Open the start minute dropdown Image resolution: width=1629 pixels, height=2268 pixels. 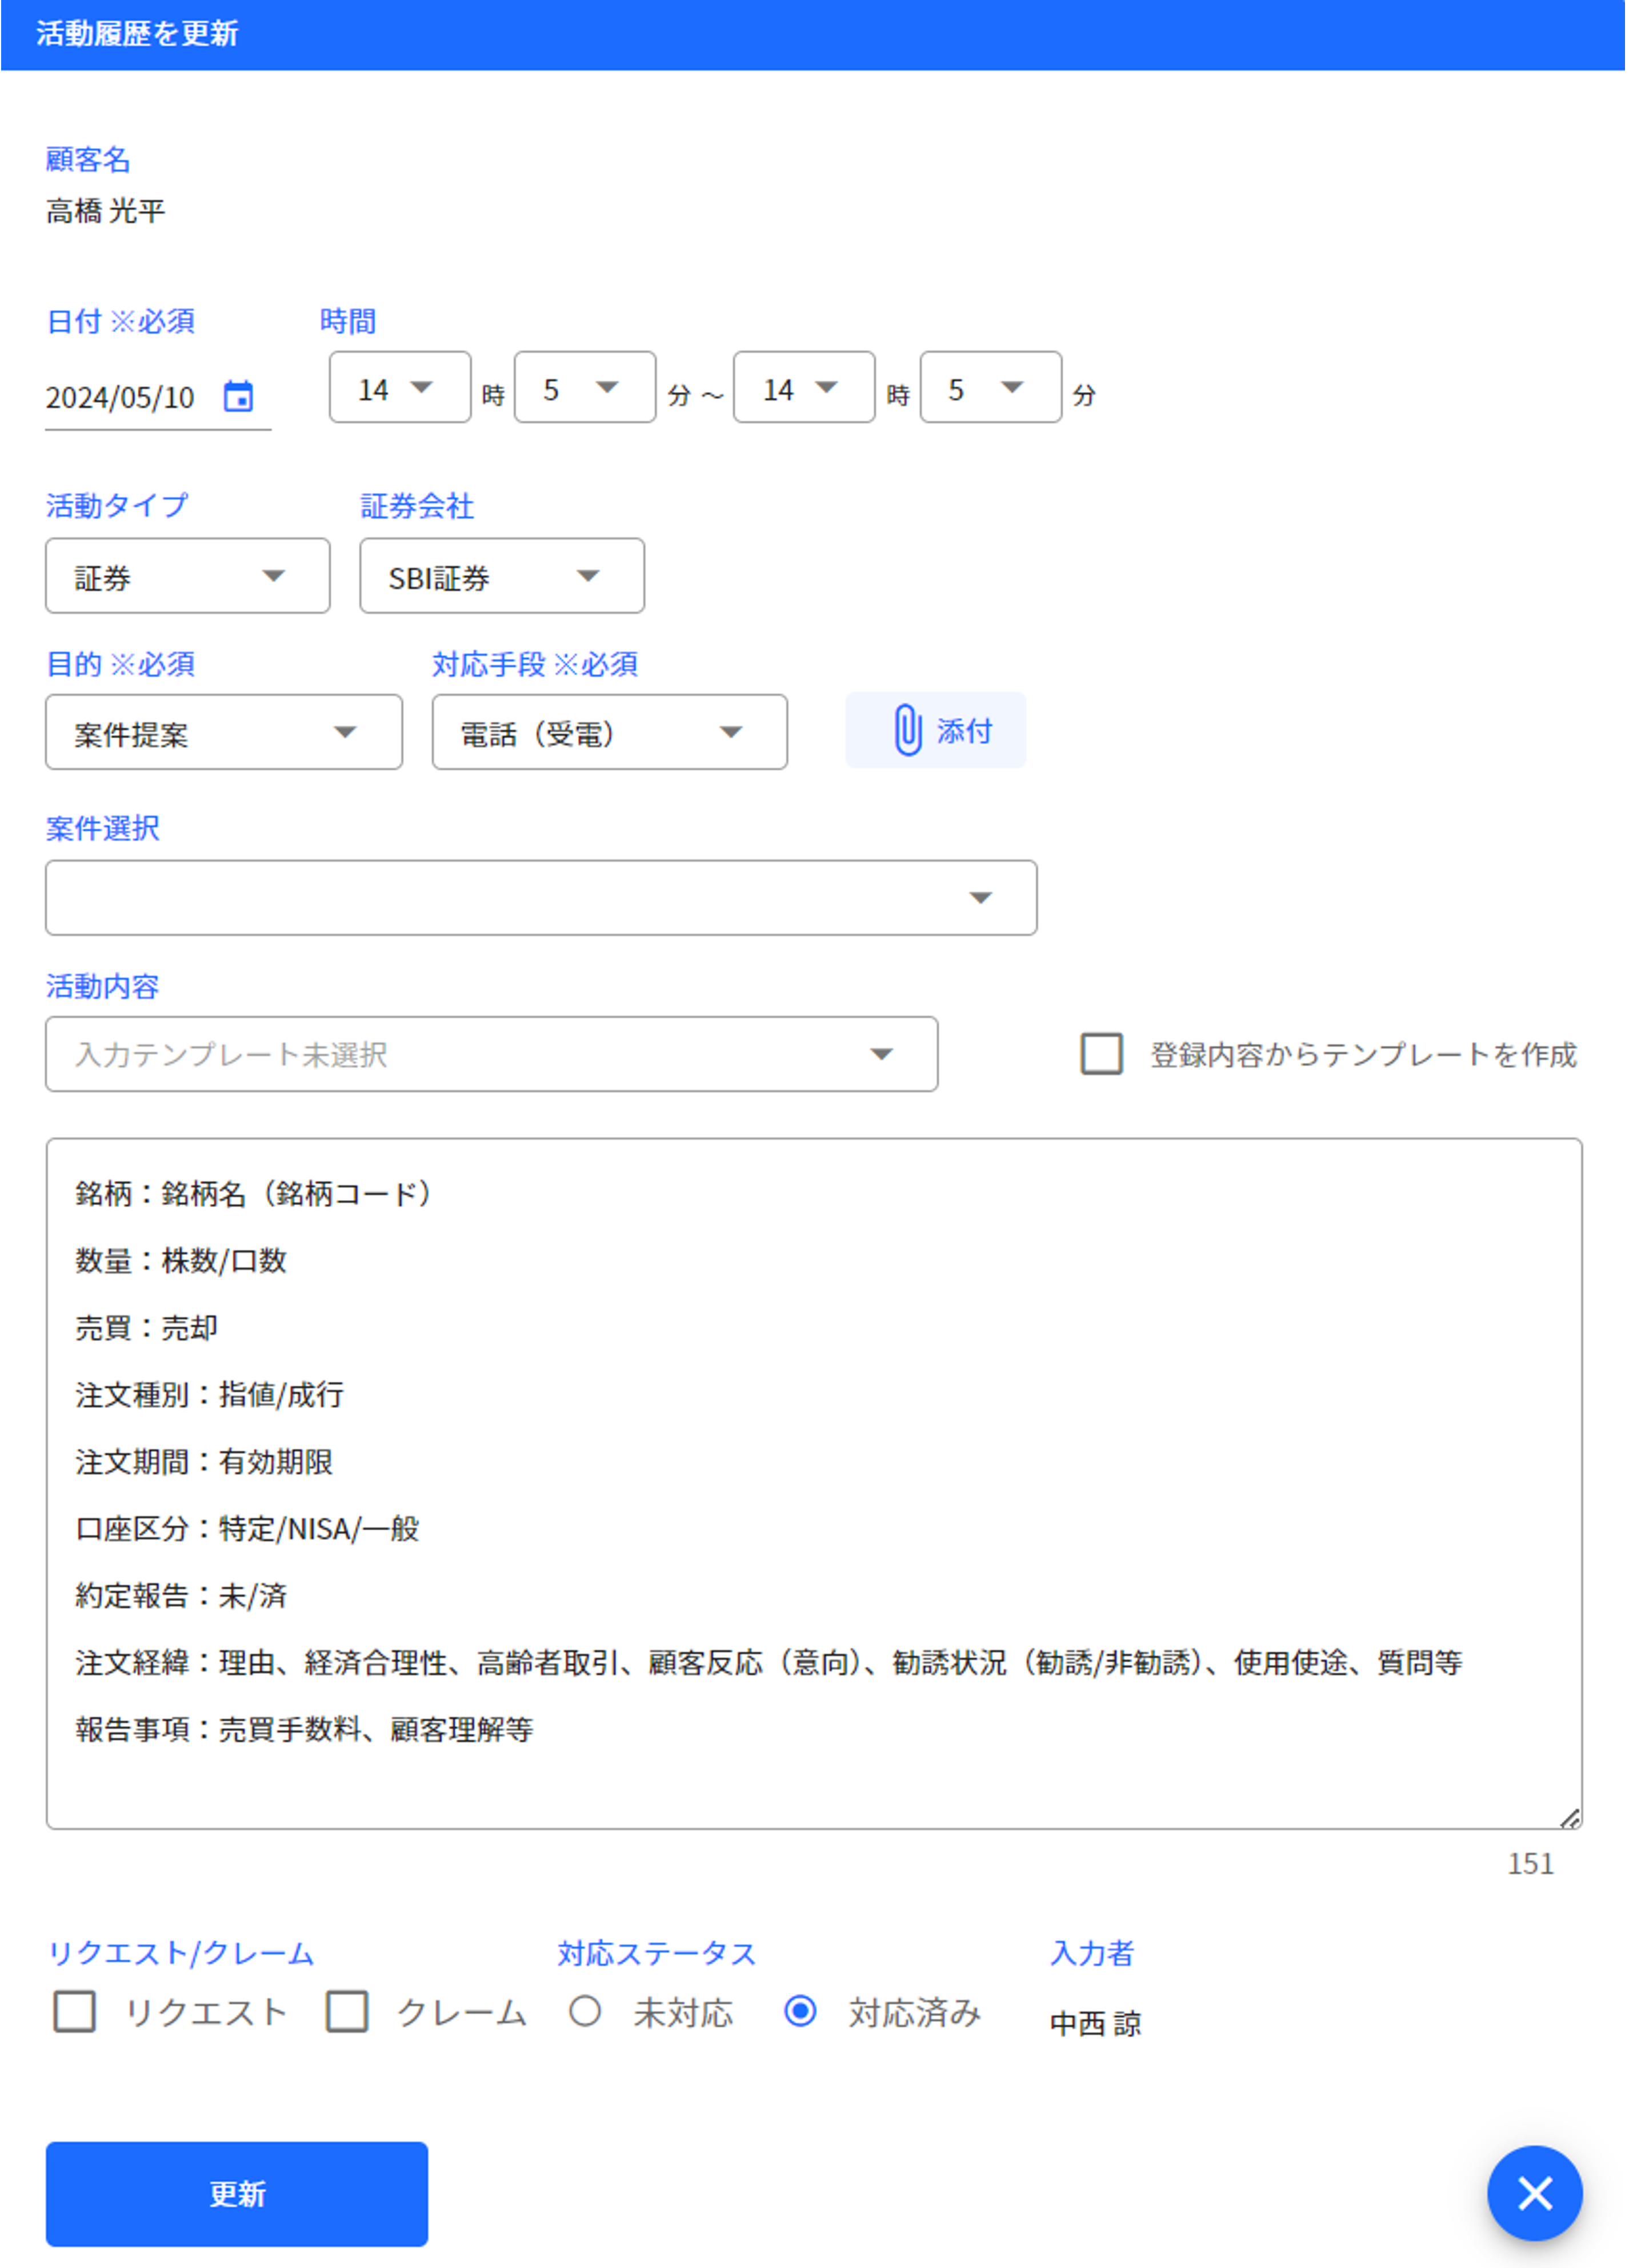click(584, 388)
